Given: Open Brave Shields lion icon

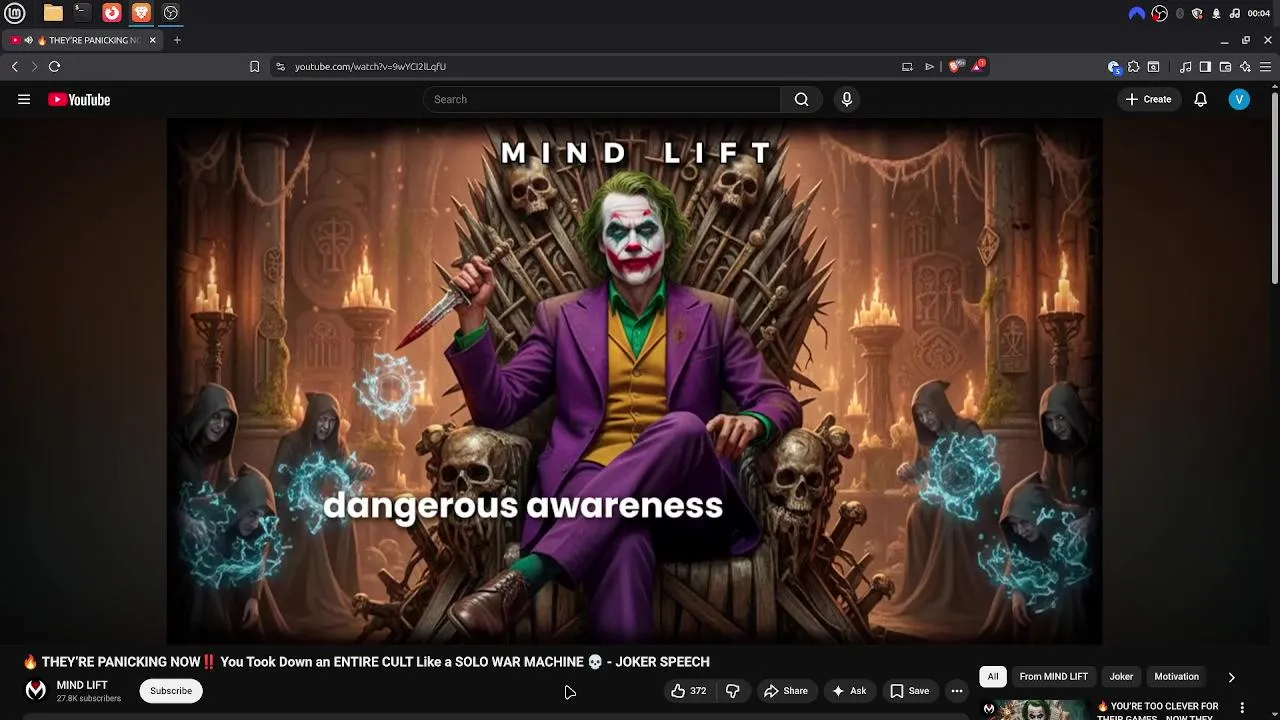Looking at the screenshot, I should pyautogui.click(x=955, y=66).
